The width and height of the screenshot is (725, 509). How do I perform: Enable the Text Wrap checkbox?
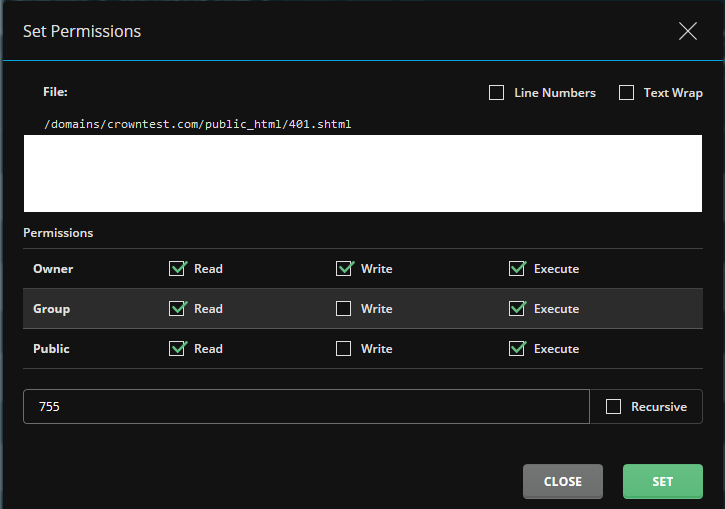click(x=627, y=92)
